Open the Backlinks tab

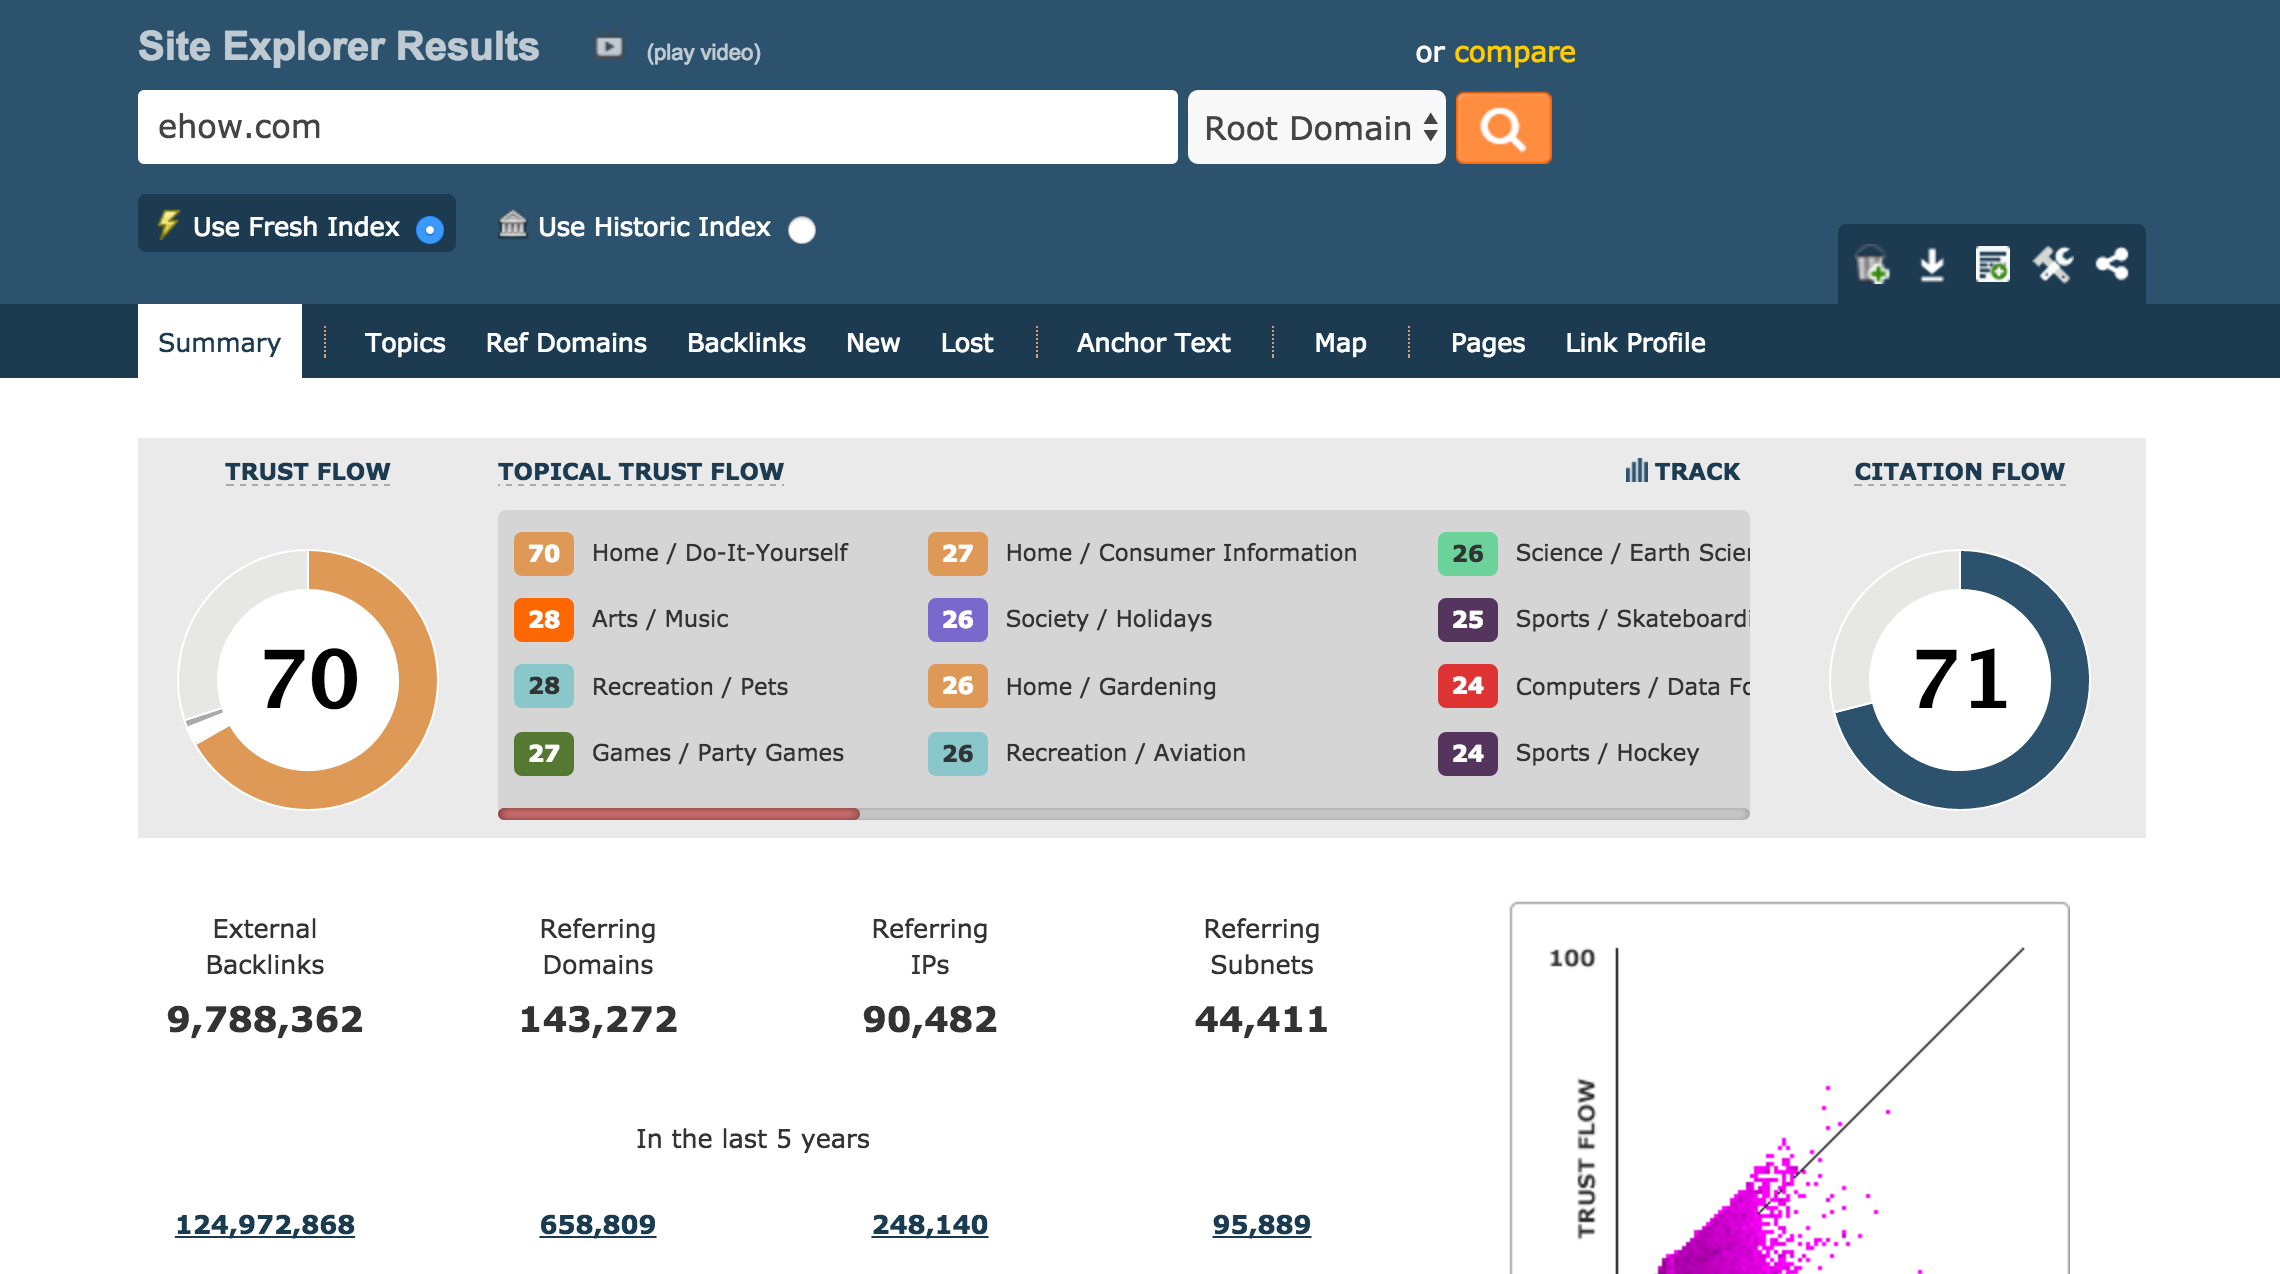tap(746, 342)
